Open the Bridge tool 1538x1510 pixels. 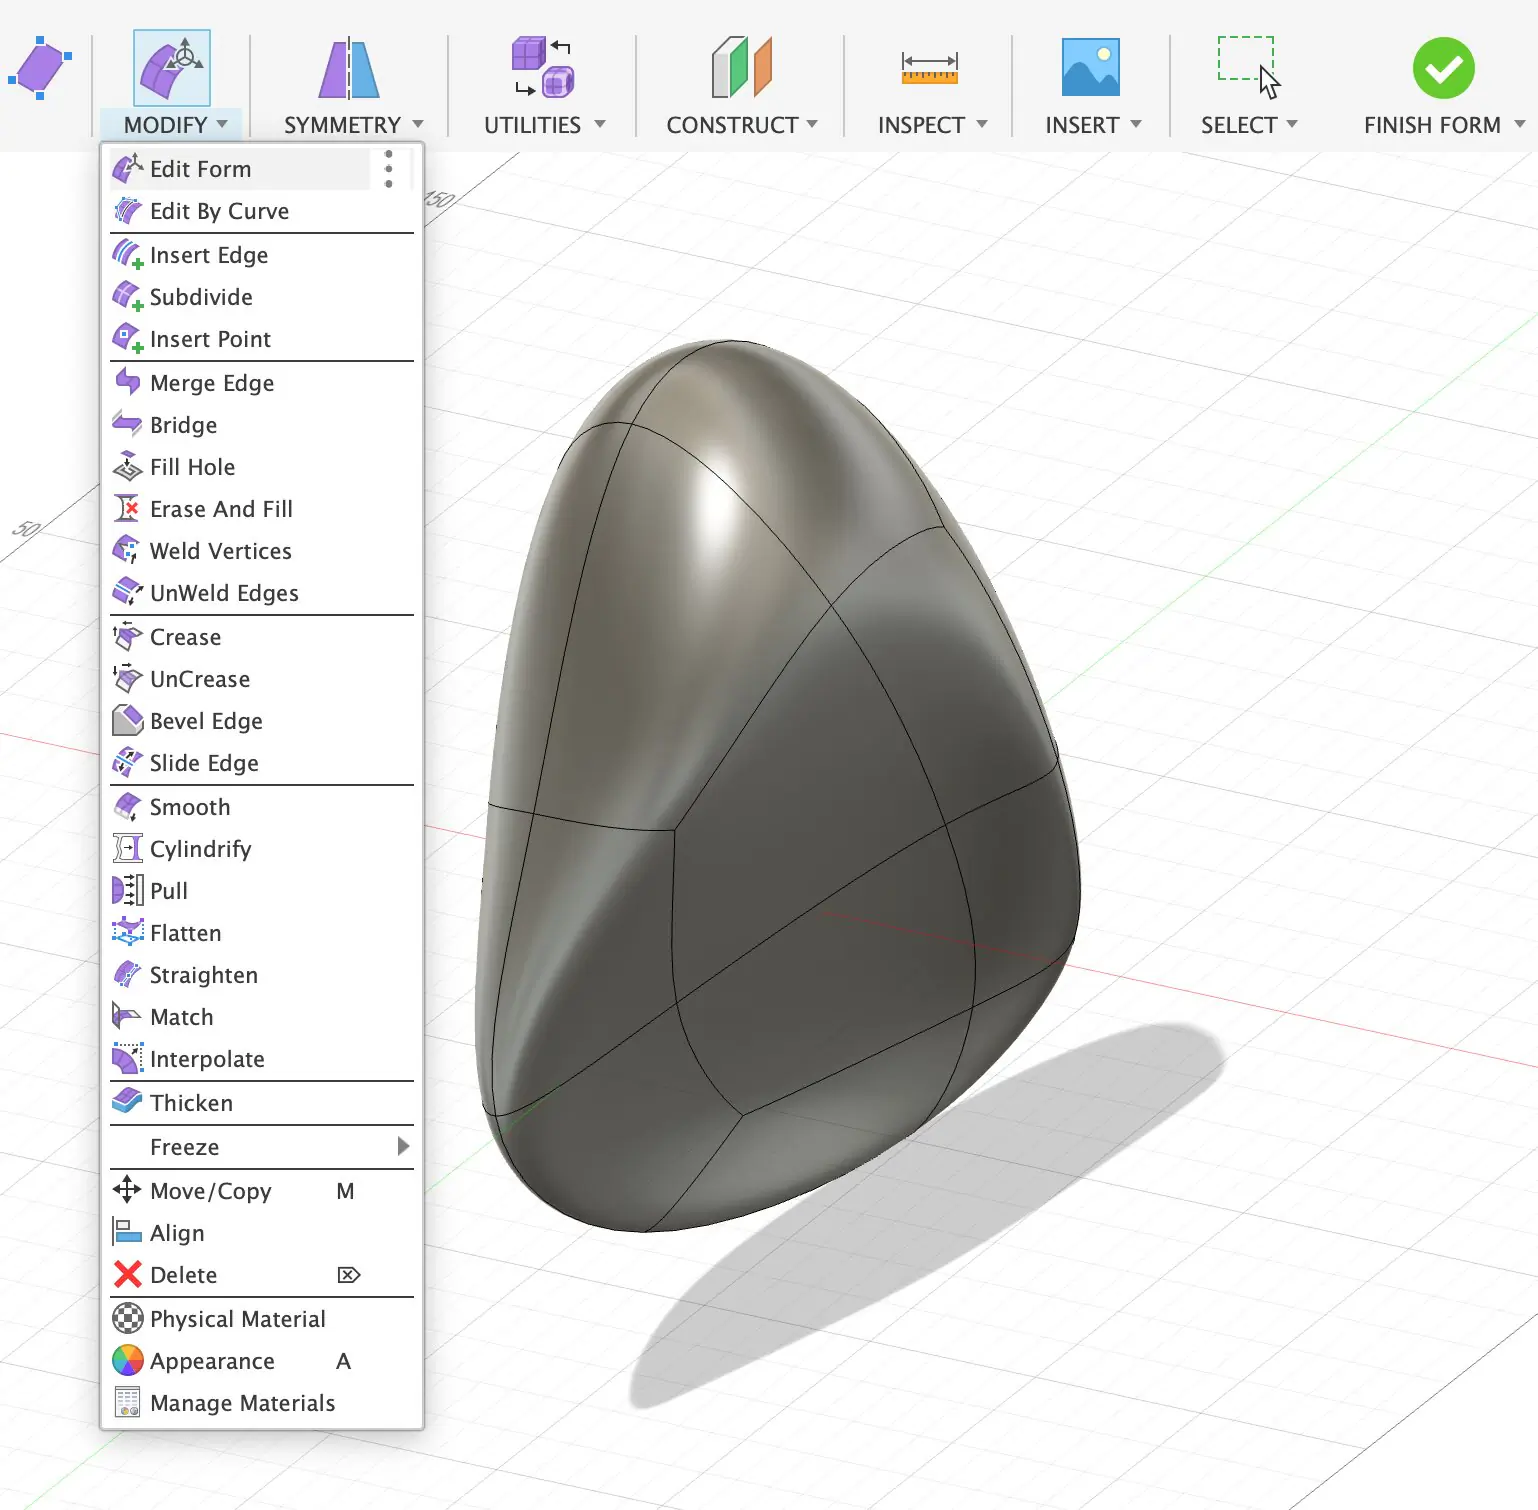[183, 424]
